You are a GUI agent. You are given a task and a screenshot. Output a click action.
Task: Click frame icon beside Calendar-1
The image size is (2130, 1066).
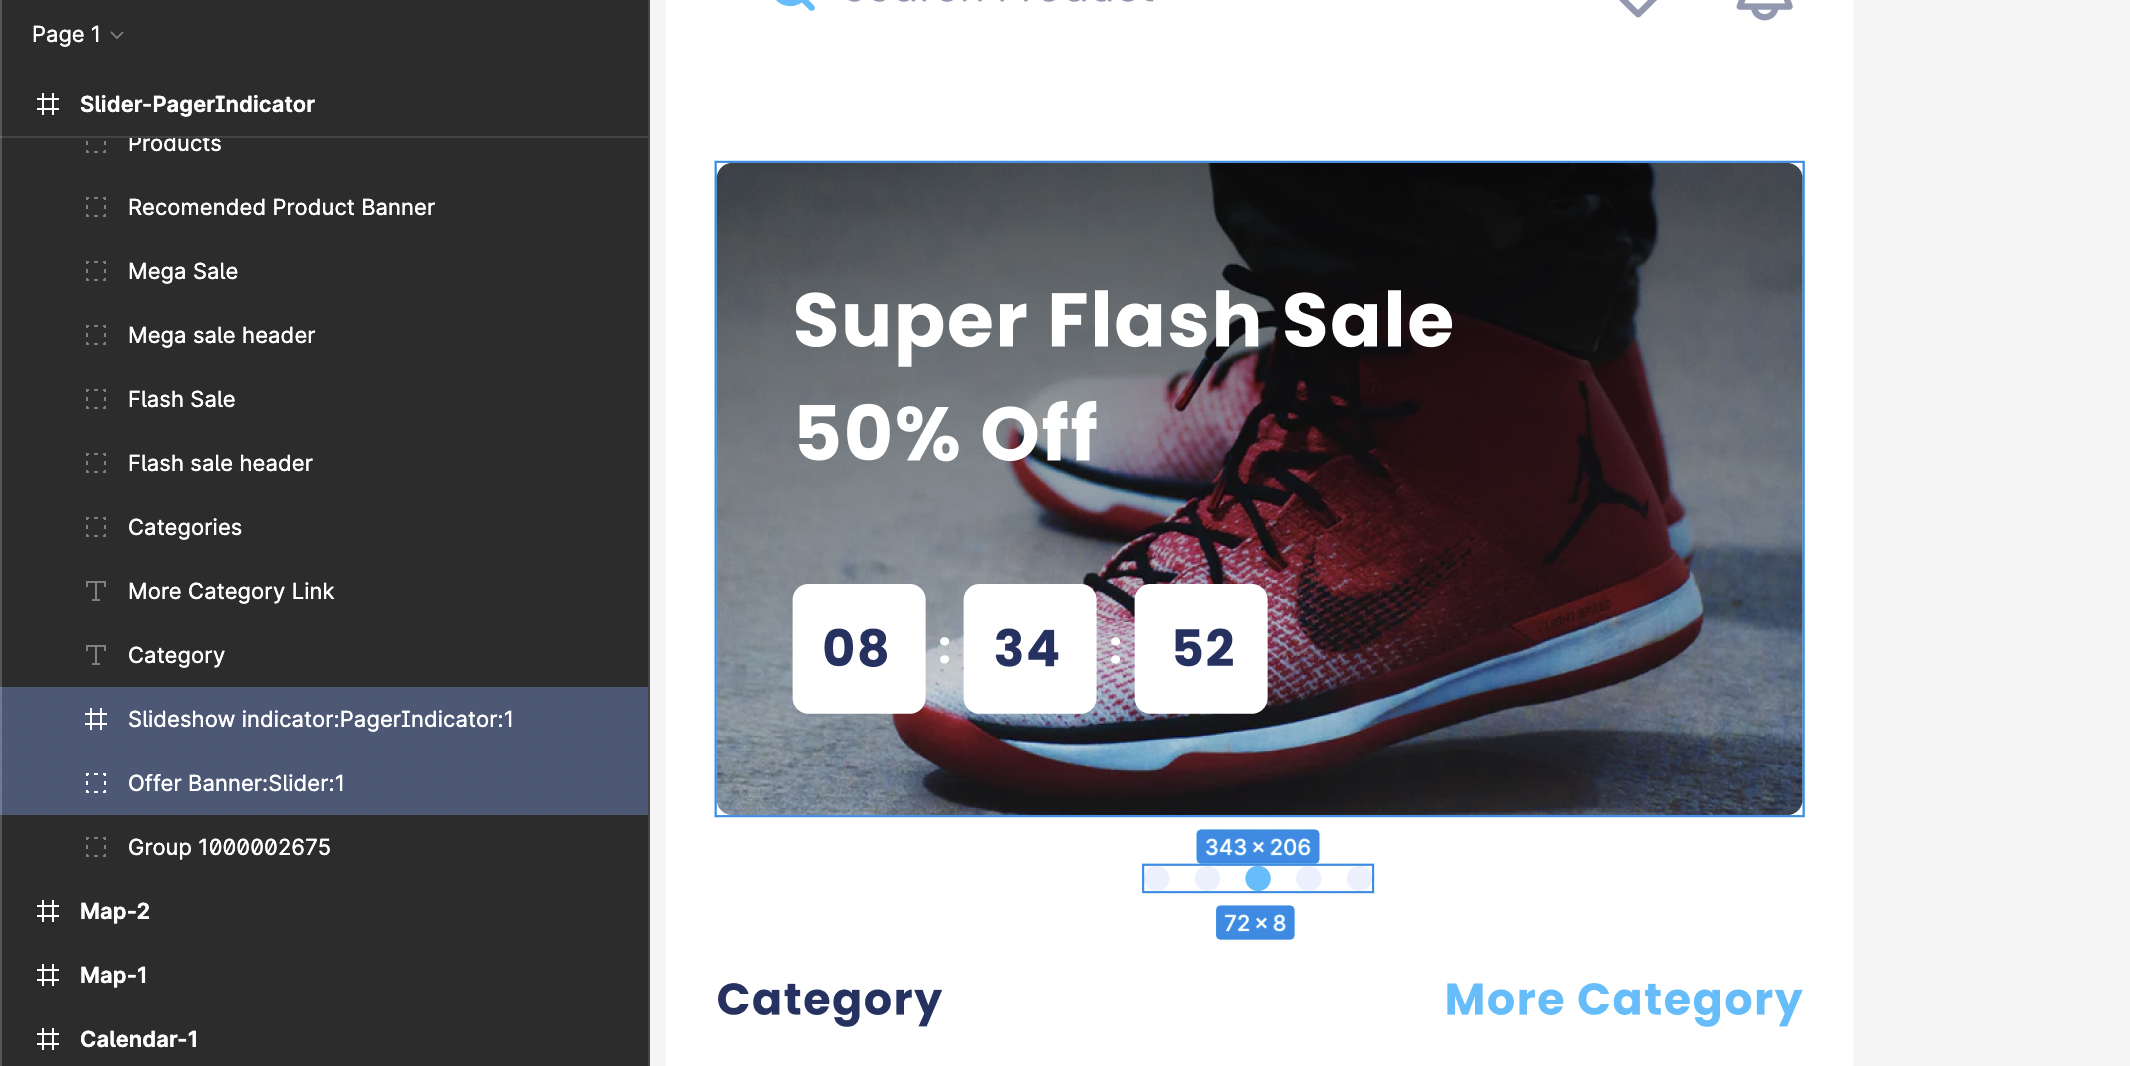48,1039
